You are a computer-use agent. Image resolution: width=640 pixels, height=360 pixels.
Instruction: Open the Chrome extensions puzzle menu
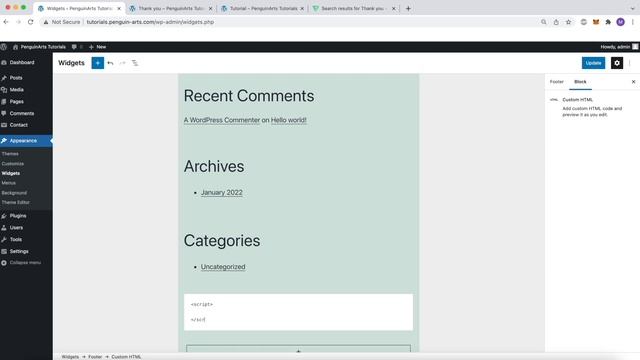pyautogui.click(x=608, y=22)
